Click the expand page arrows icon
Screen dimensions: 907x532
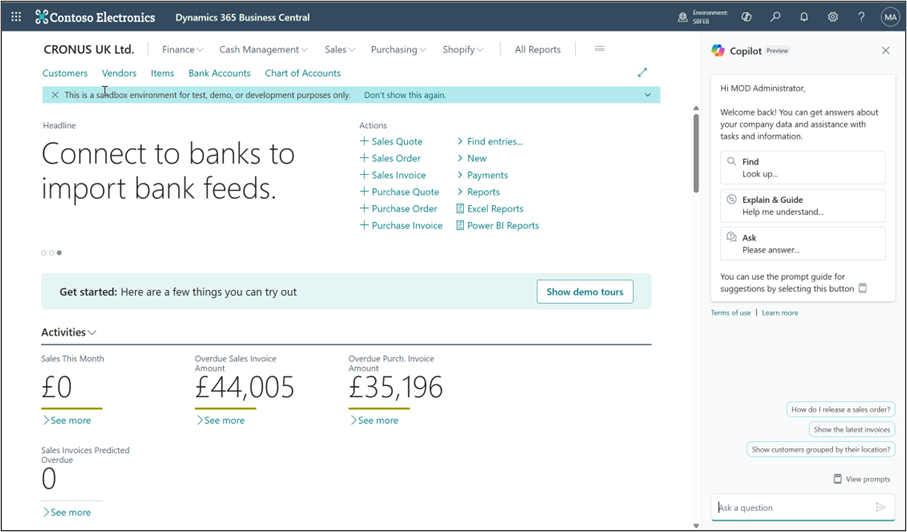pos(642,72)
